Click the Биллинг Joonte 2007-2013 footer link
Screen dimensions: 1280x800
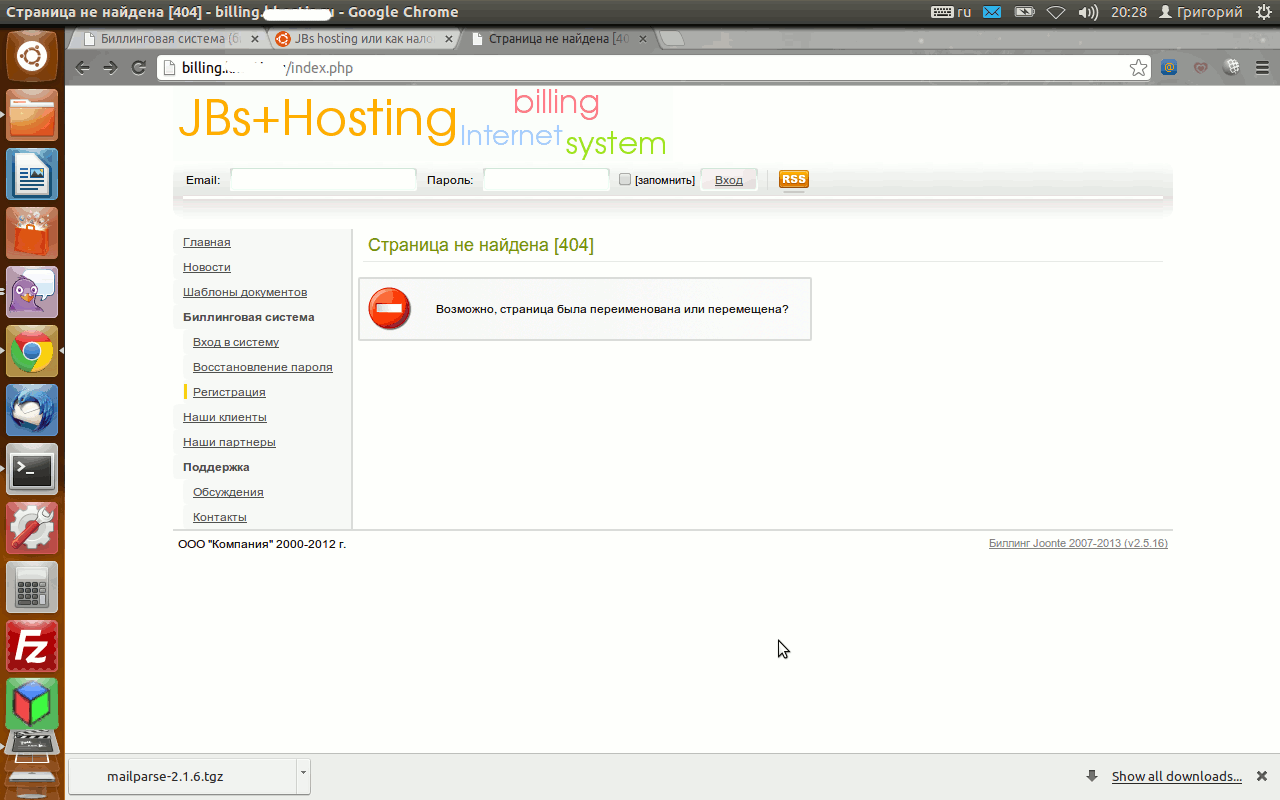coord(1078,544)
